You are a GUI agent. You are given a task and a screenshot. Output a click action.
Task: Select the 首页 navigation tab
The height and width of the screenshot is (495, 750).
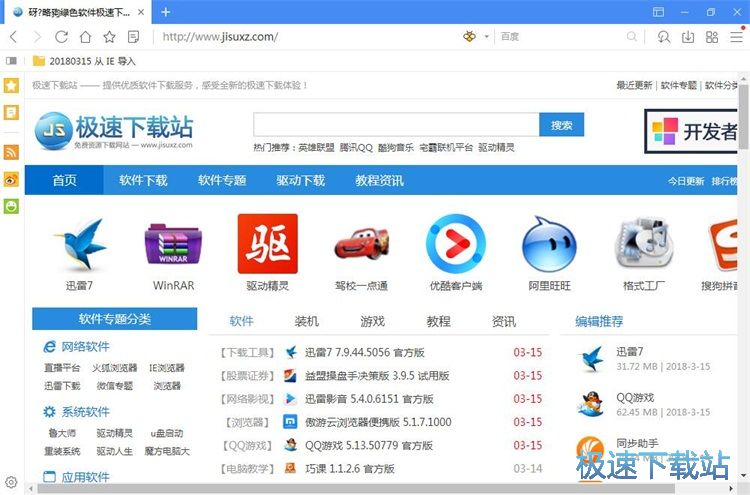click(64, 180)
